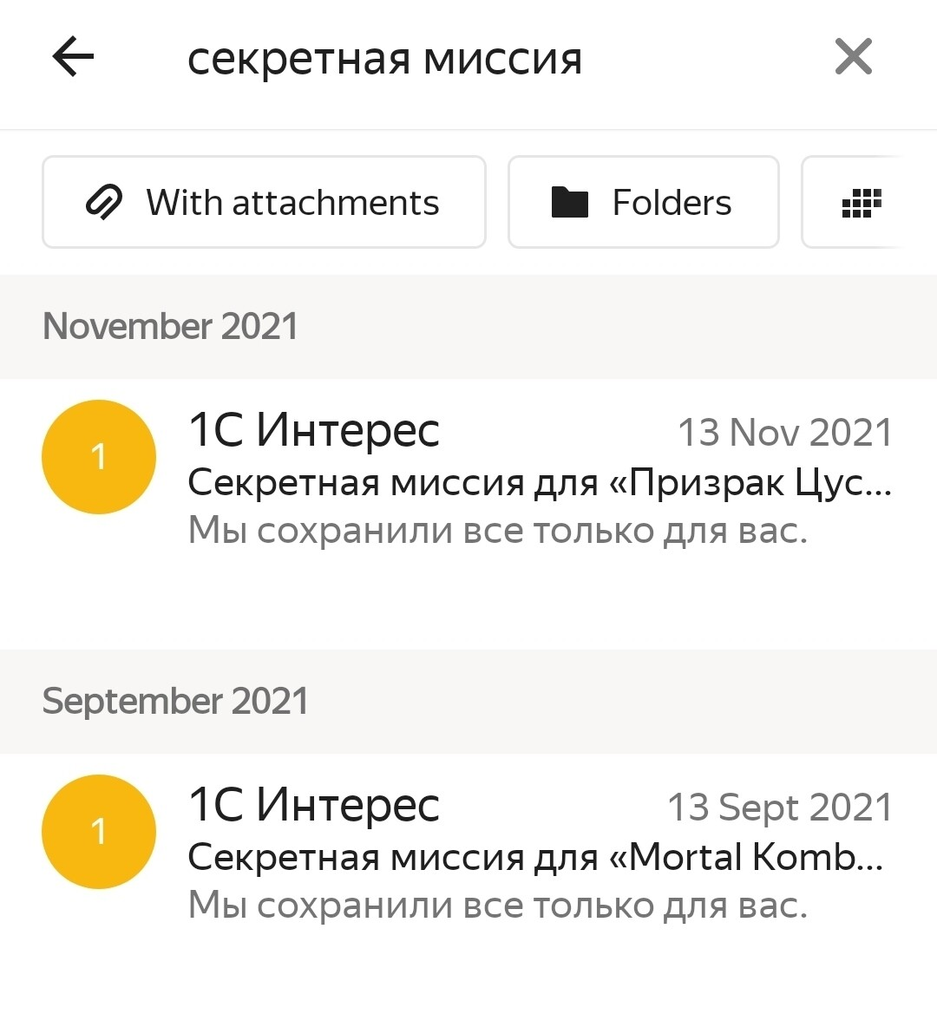Tap the September 2021 section header
This screenshot has width=937, height=1019.
[175, 701]
